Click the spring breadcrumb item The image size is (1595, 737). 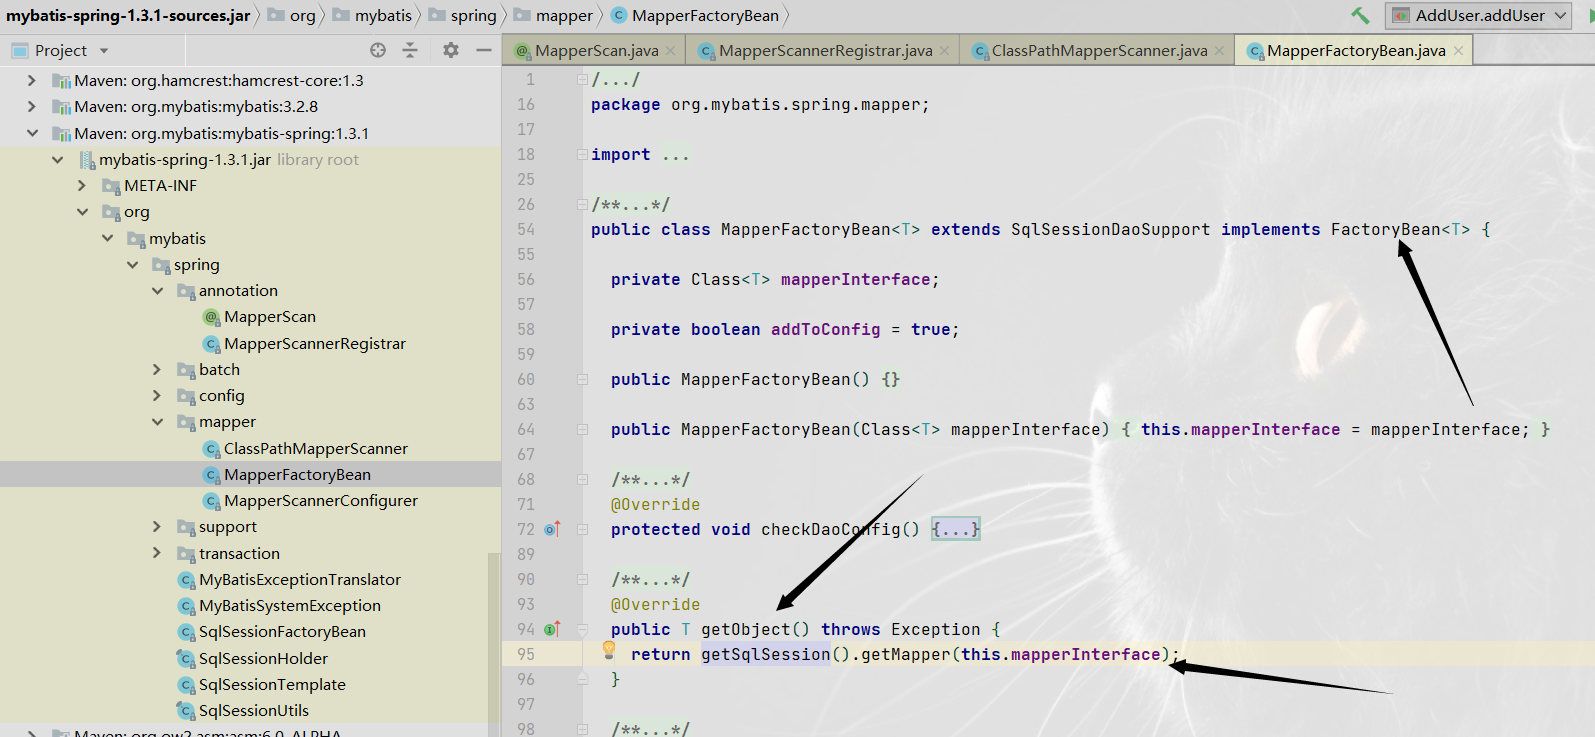coord(463,15)
